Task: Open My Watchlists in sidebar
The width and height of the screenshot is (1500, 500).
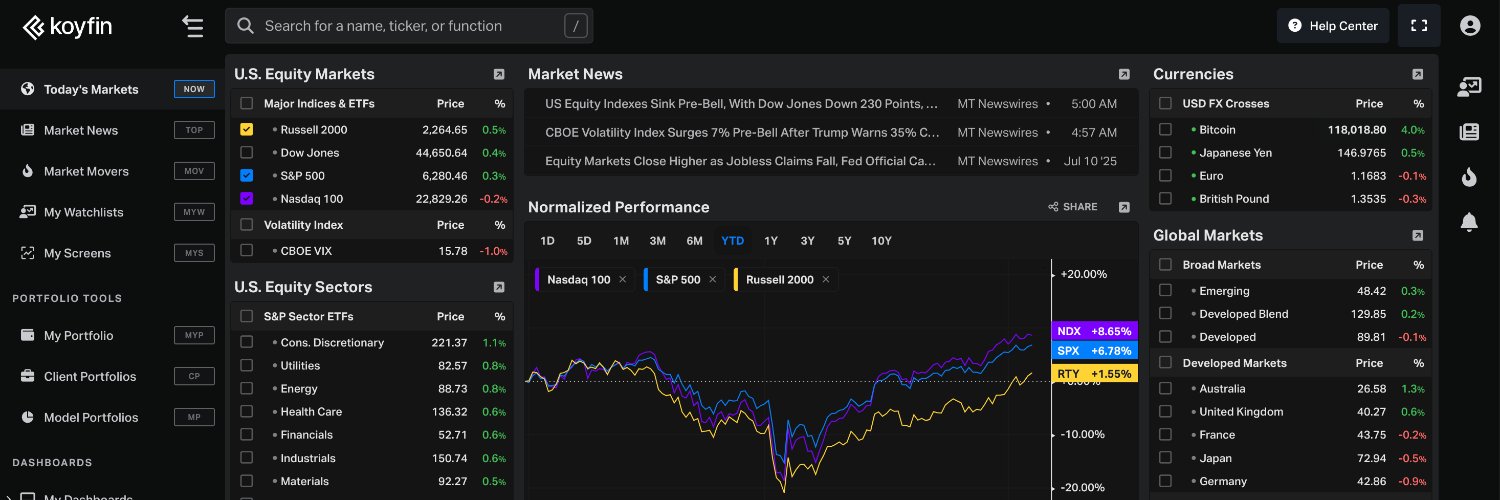Action: pyautogui.click(x=112, y=212)
